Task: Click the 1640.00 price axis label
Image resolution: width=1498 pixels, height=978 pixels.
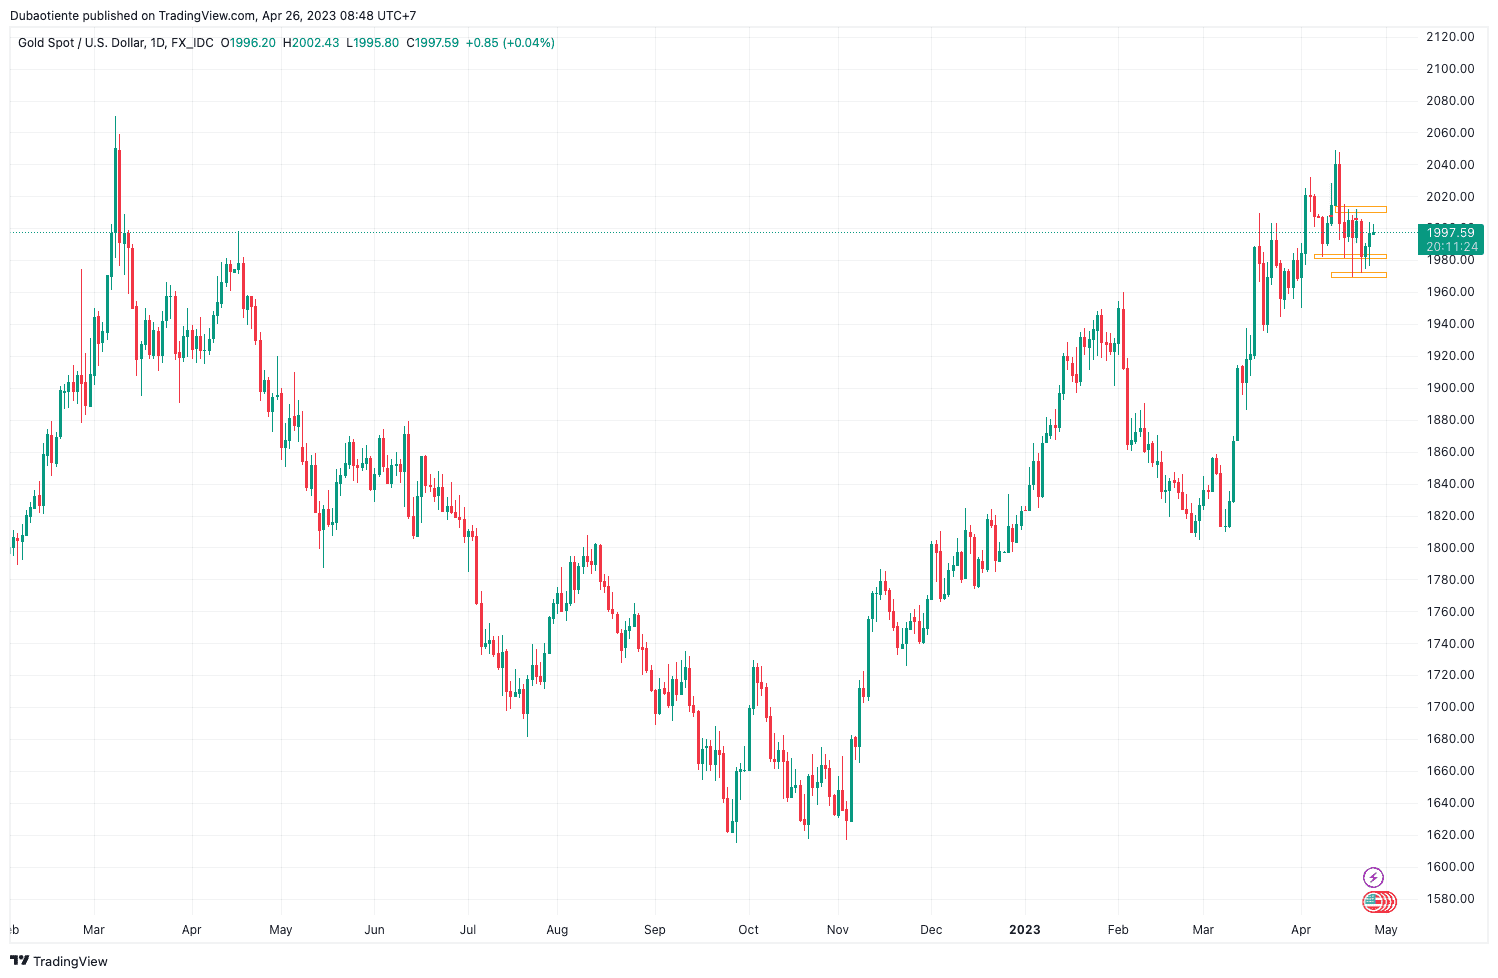Action: pos(1450,803)
